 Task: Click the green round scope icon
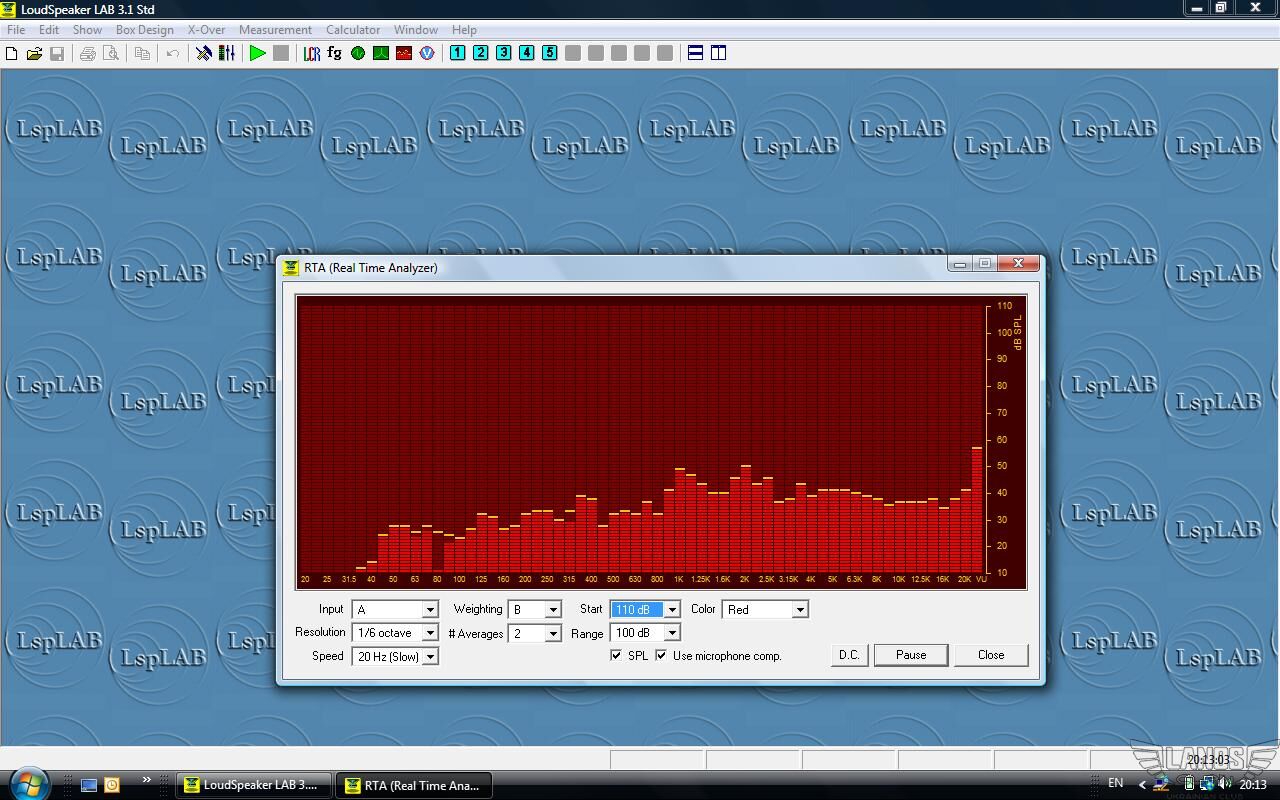click(x=358, y=53)
